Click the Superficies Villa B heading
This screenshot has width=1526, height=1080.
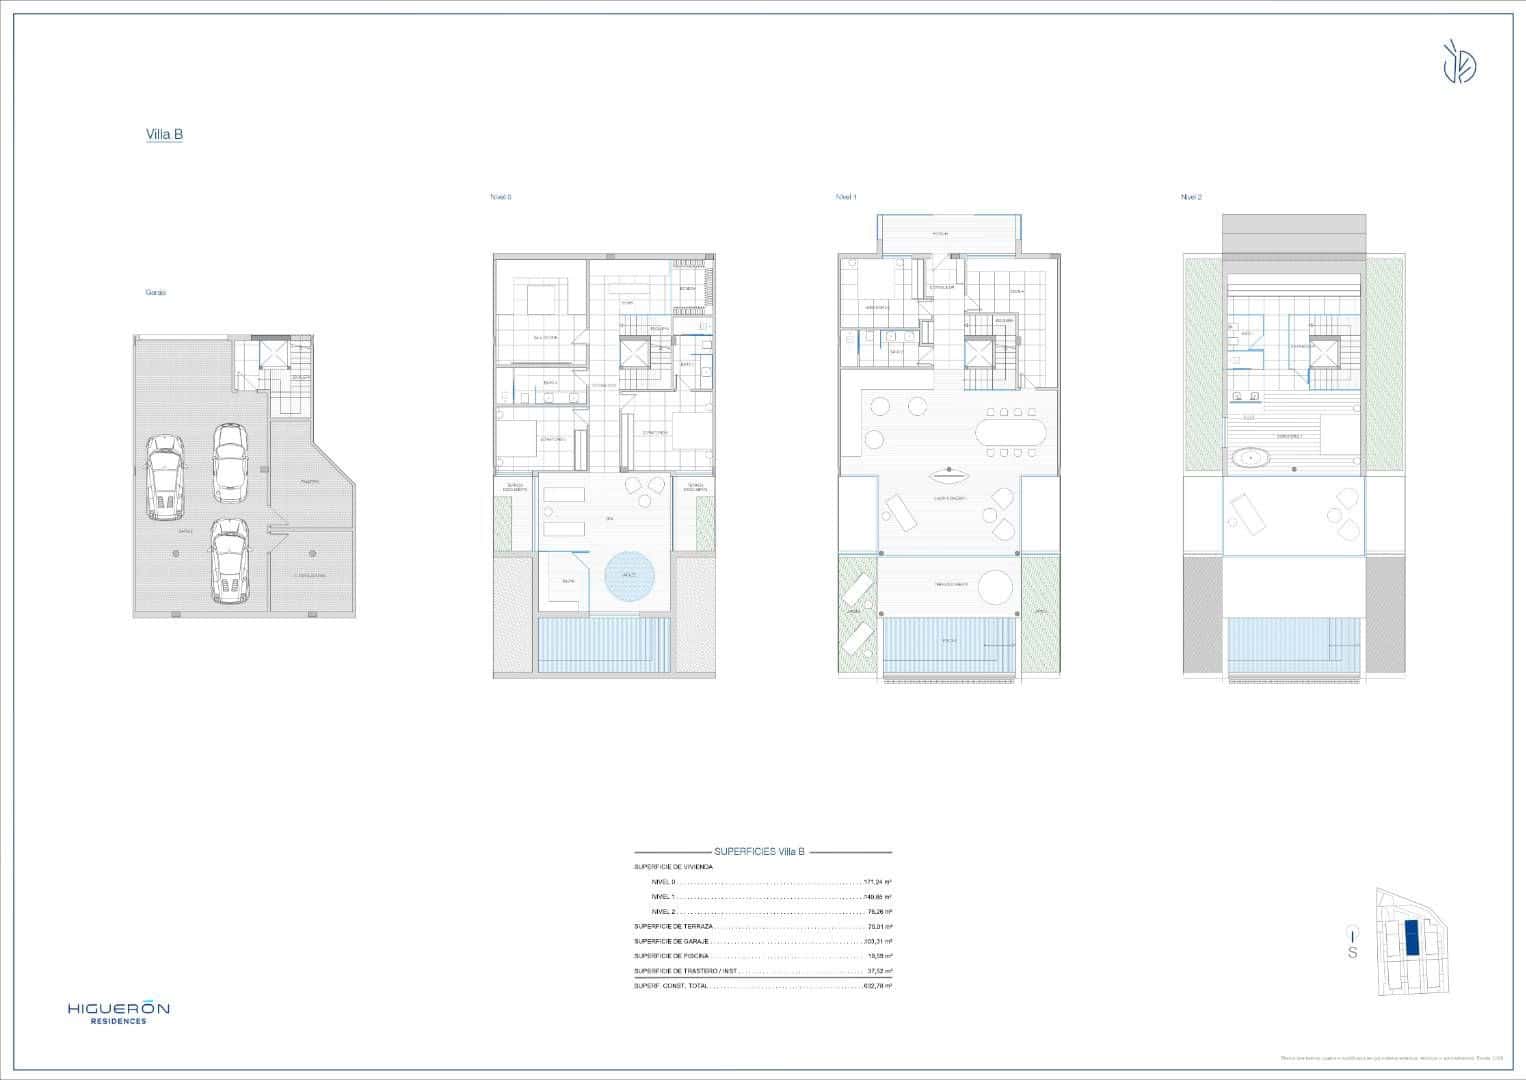click(760, 852)
